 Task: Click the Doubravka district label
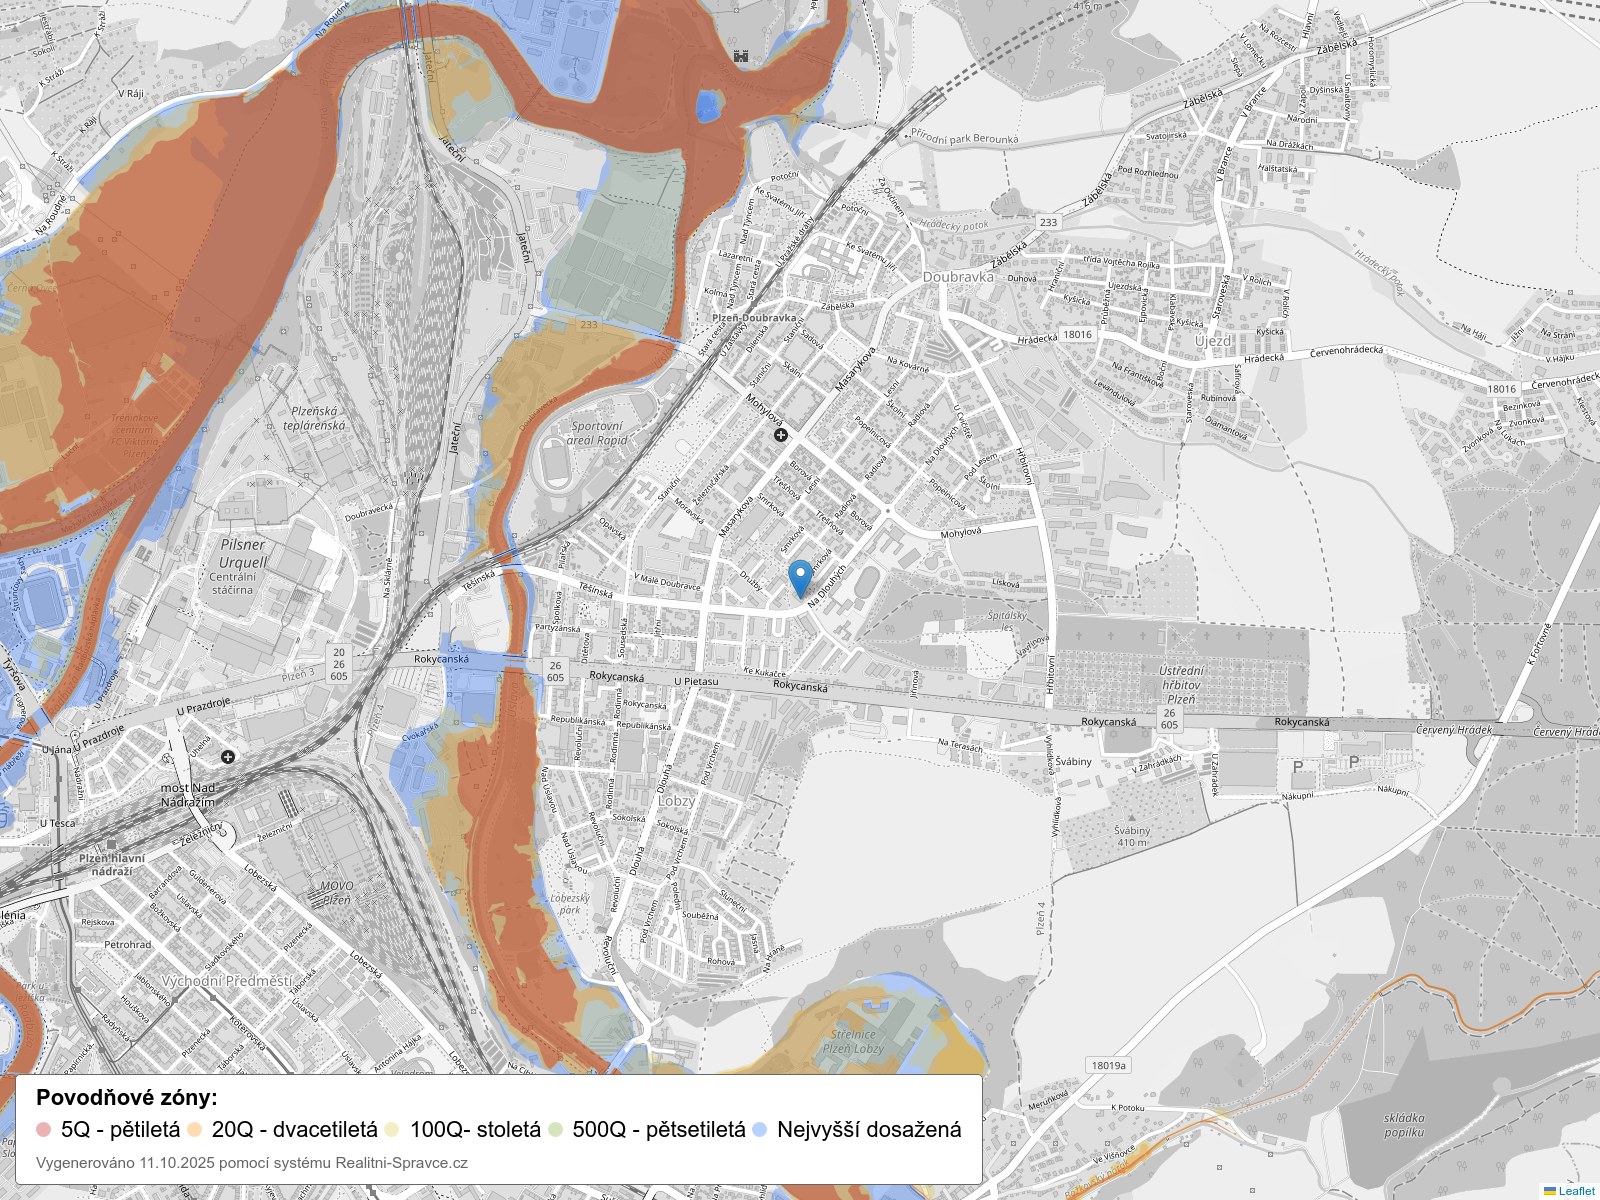click(958, 277)
